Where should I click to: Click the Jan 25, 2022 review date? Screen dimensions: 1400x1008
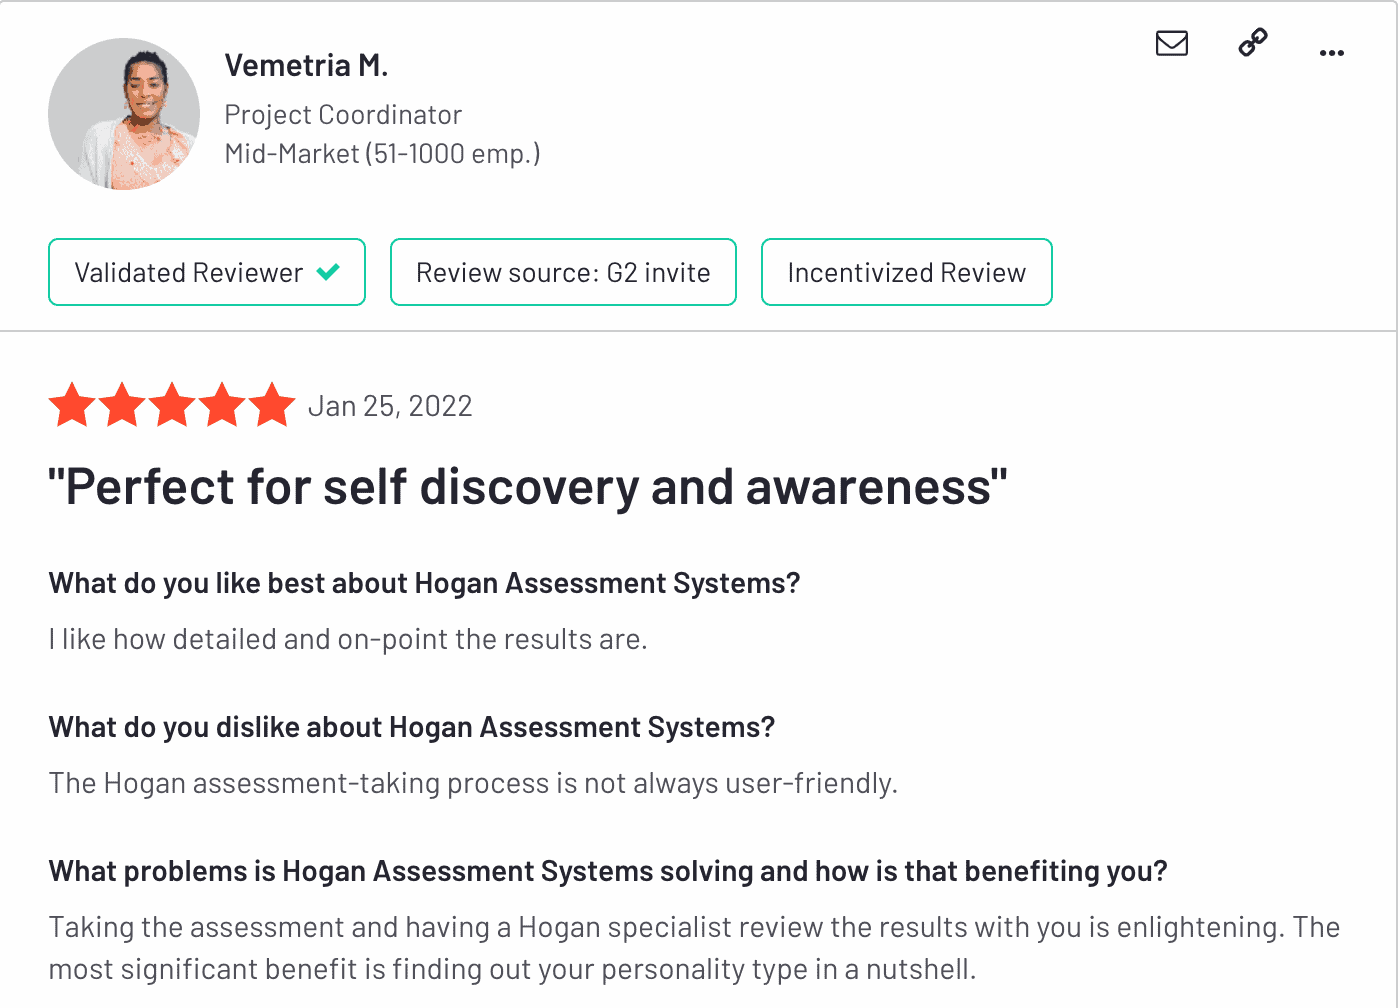(x=390, y=406)
